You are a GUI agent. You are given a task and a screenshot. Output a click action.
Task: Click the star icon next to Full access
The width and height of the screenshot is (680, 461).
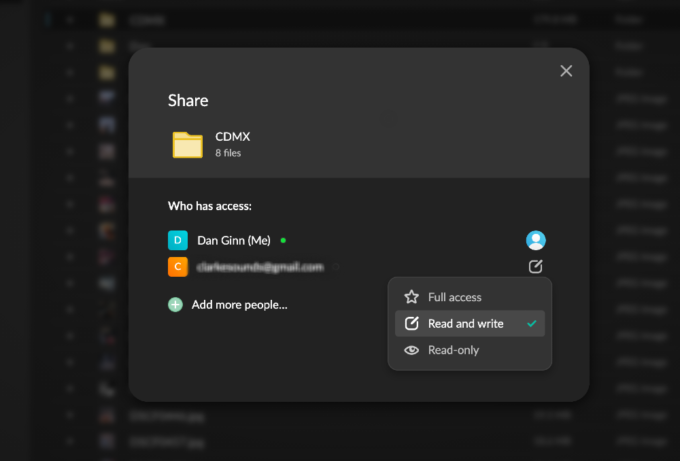click(x=411, y=297)
